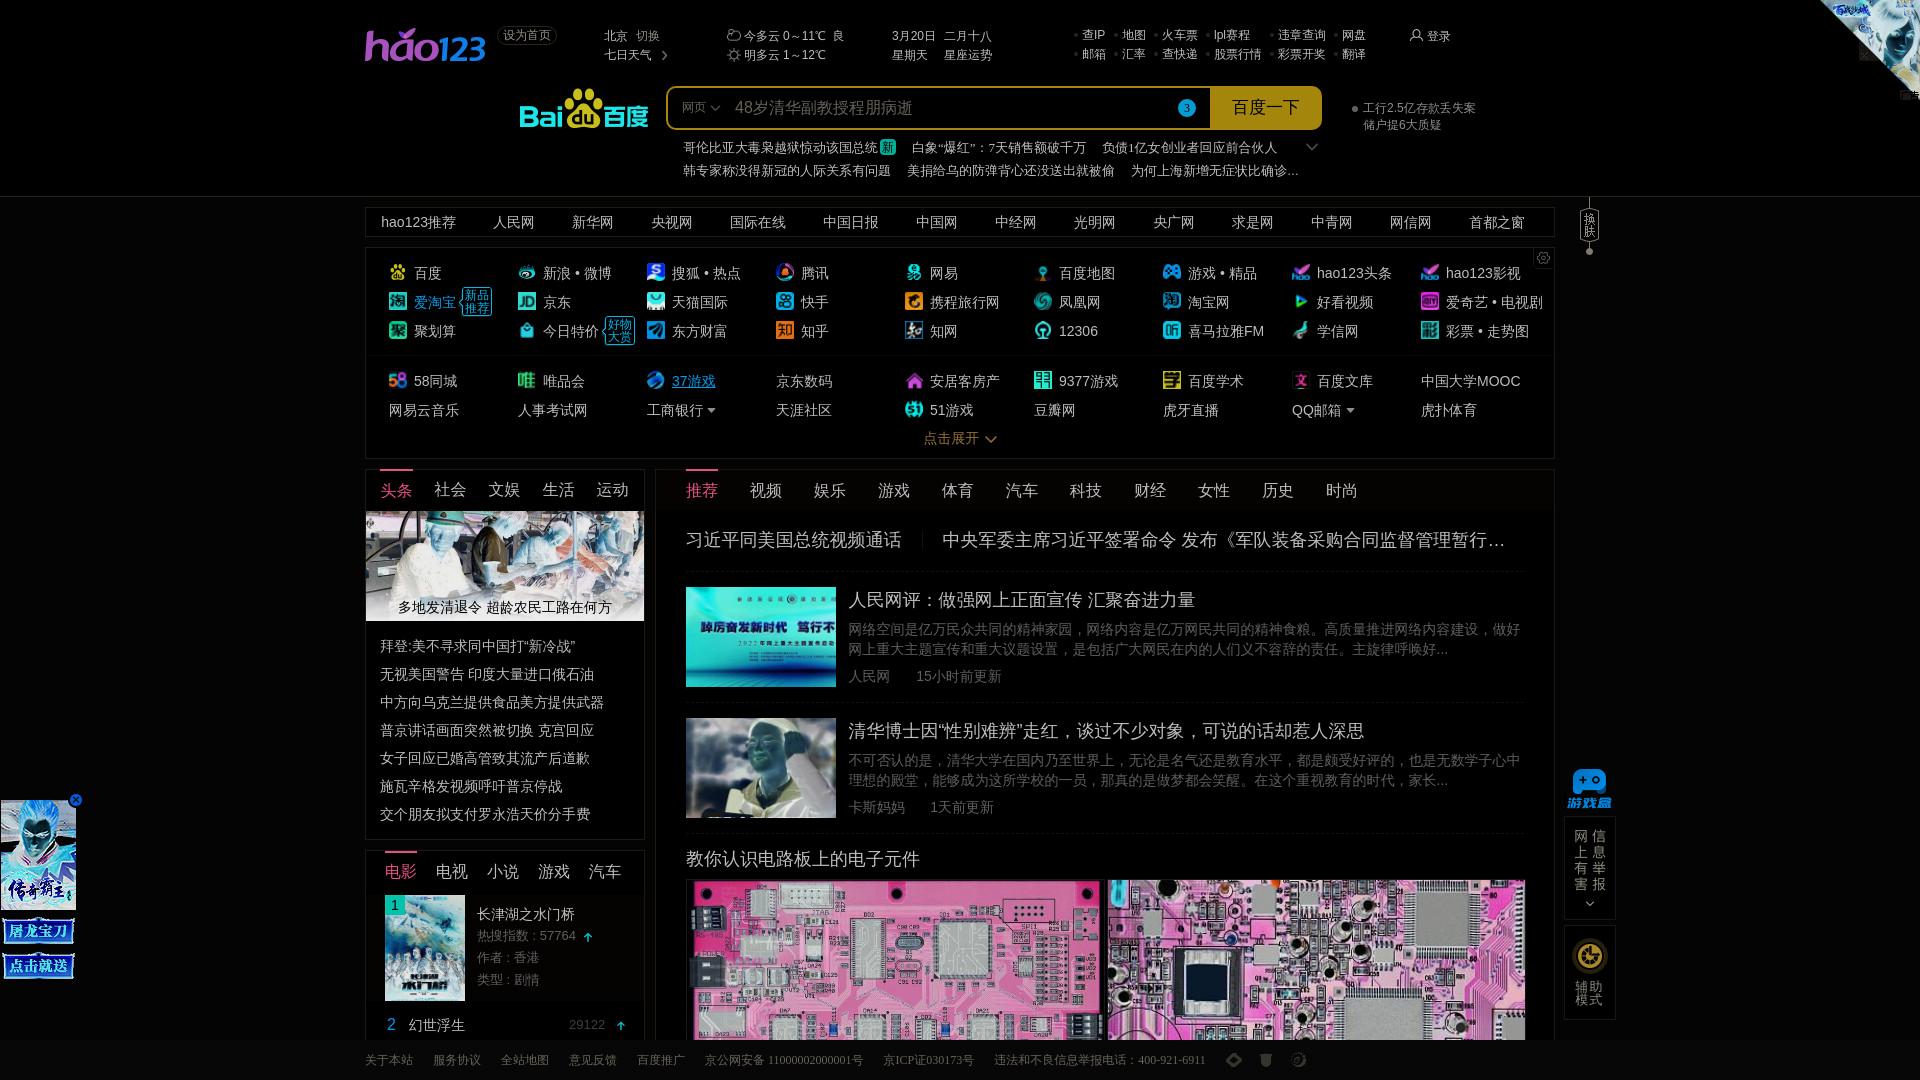Viewport: 1920px width, 1080px height.
Task: Open the hao123影视 icon link
Action: pyautogui.click(x=1430, y=273)
